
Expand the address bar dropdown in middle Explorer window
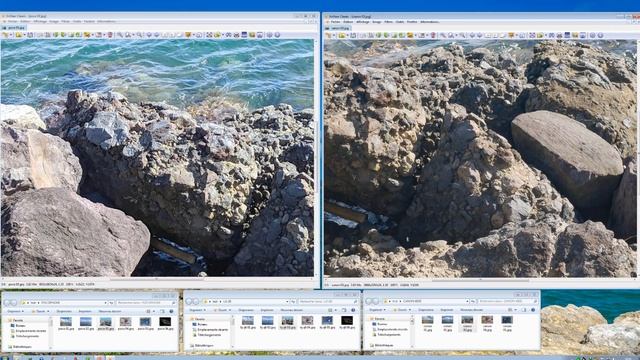tap(287, 301)
